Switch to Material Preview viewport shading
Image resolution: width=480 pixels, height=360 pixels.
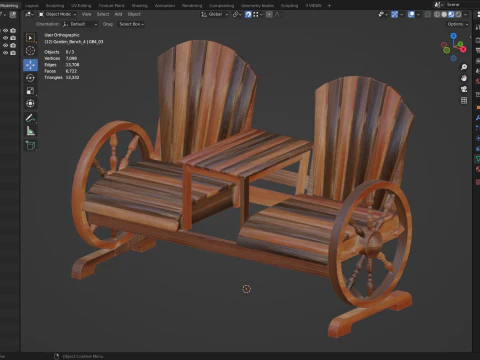click(451, 14)
